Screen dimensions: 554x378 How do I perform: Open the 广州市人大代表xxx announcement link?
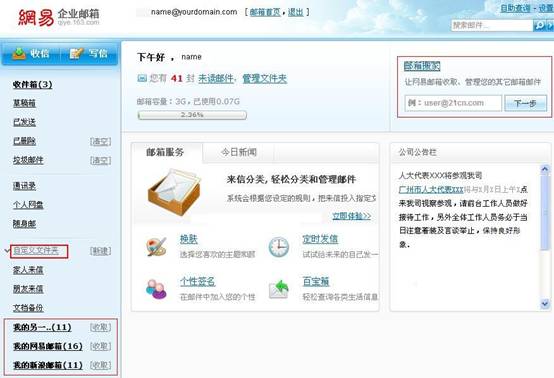click(x=431, y=190)
